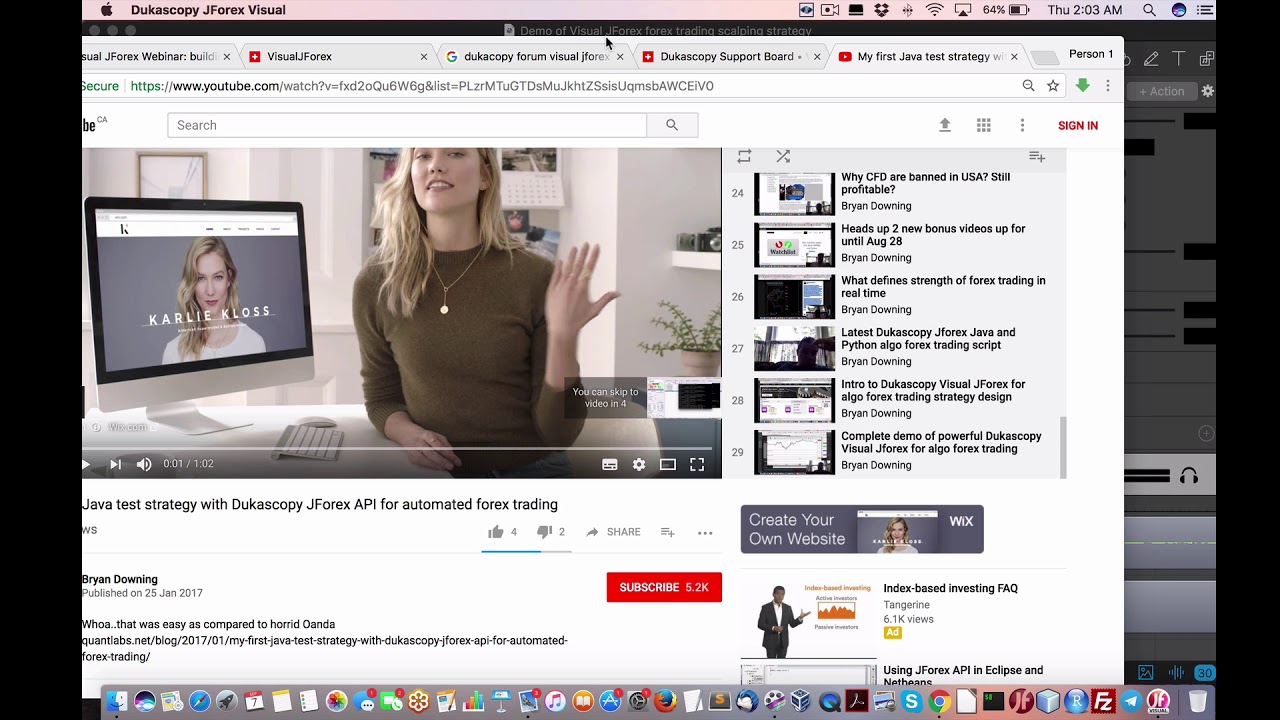Click the Wix Create Your Own Website ad
1280x720 pixels.
click(x=862, y=529)
